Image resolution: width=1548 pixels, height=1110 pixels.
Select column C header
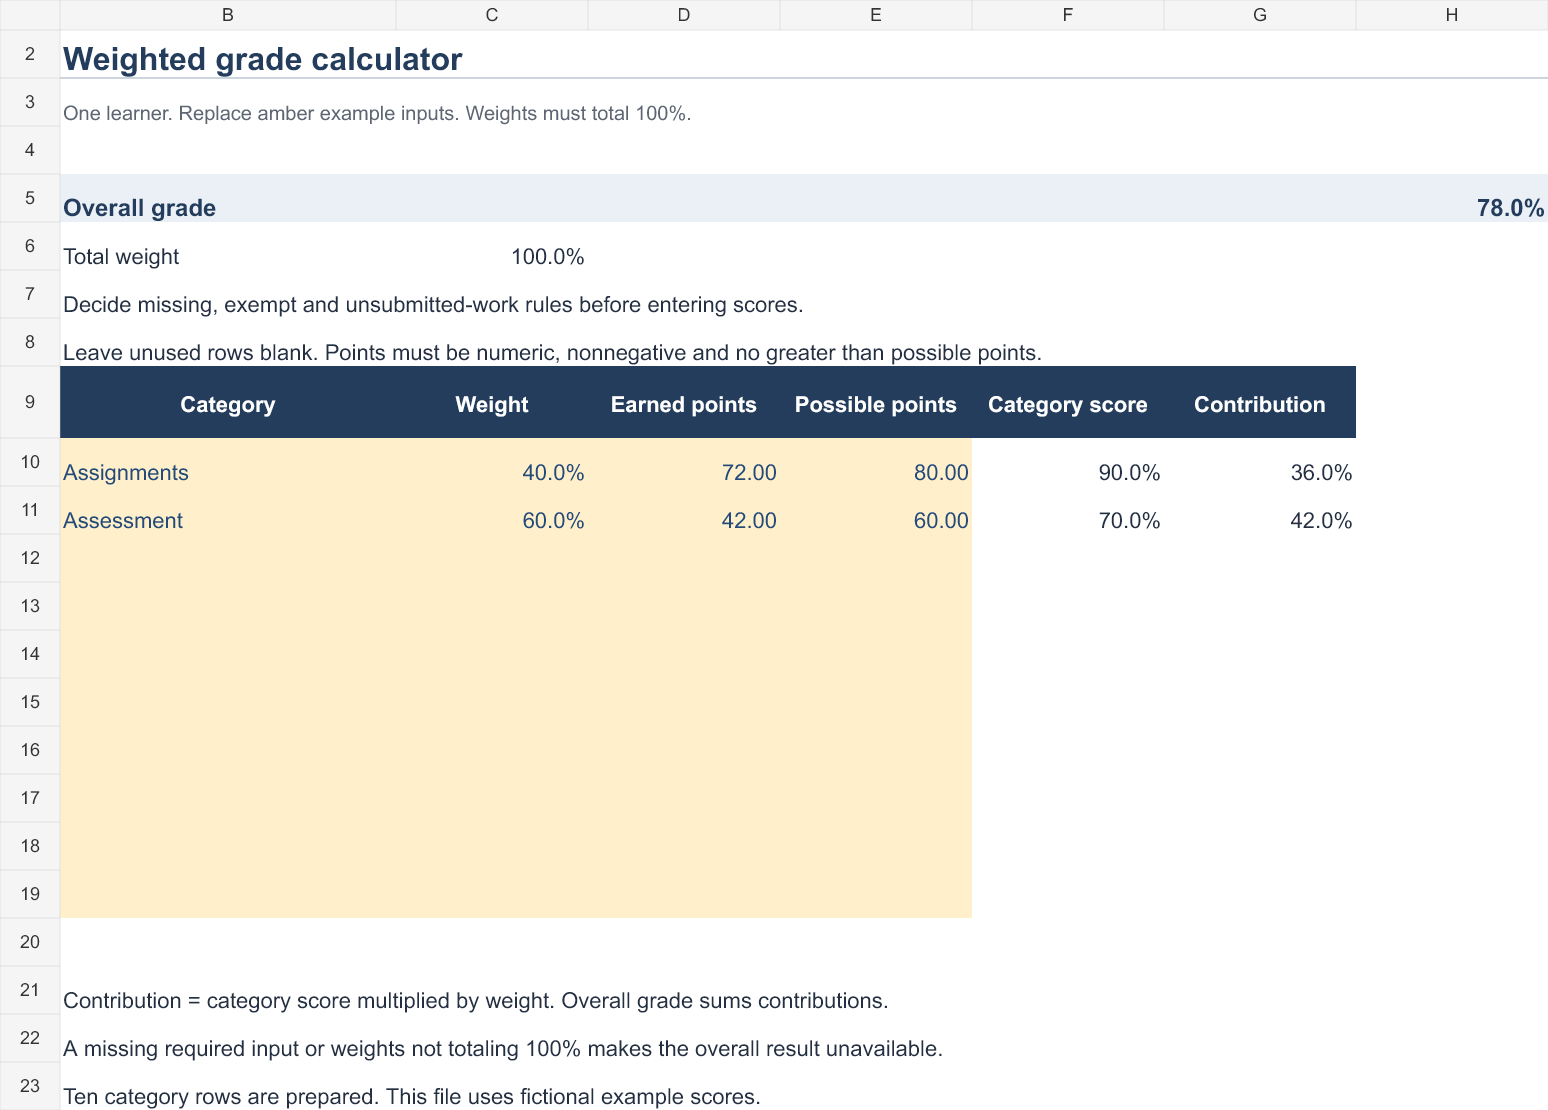click(x=492, y=15)
